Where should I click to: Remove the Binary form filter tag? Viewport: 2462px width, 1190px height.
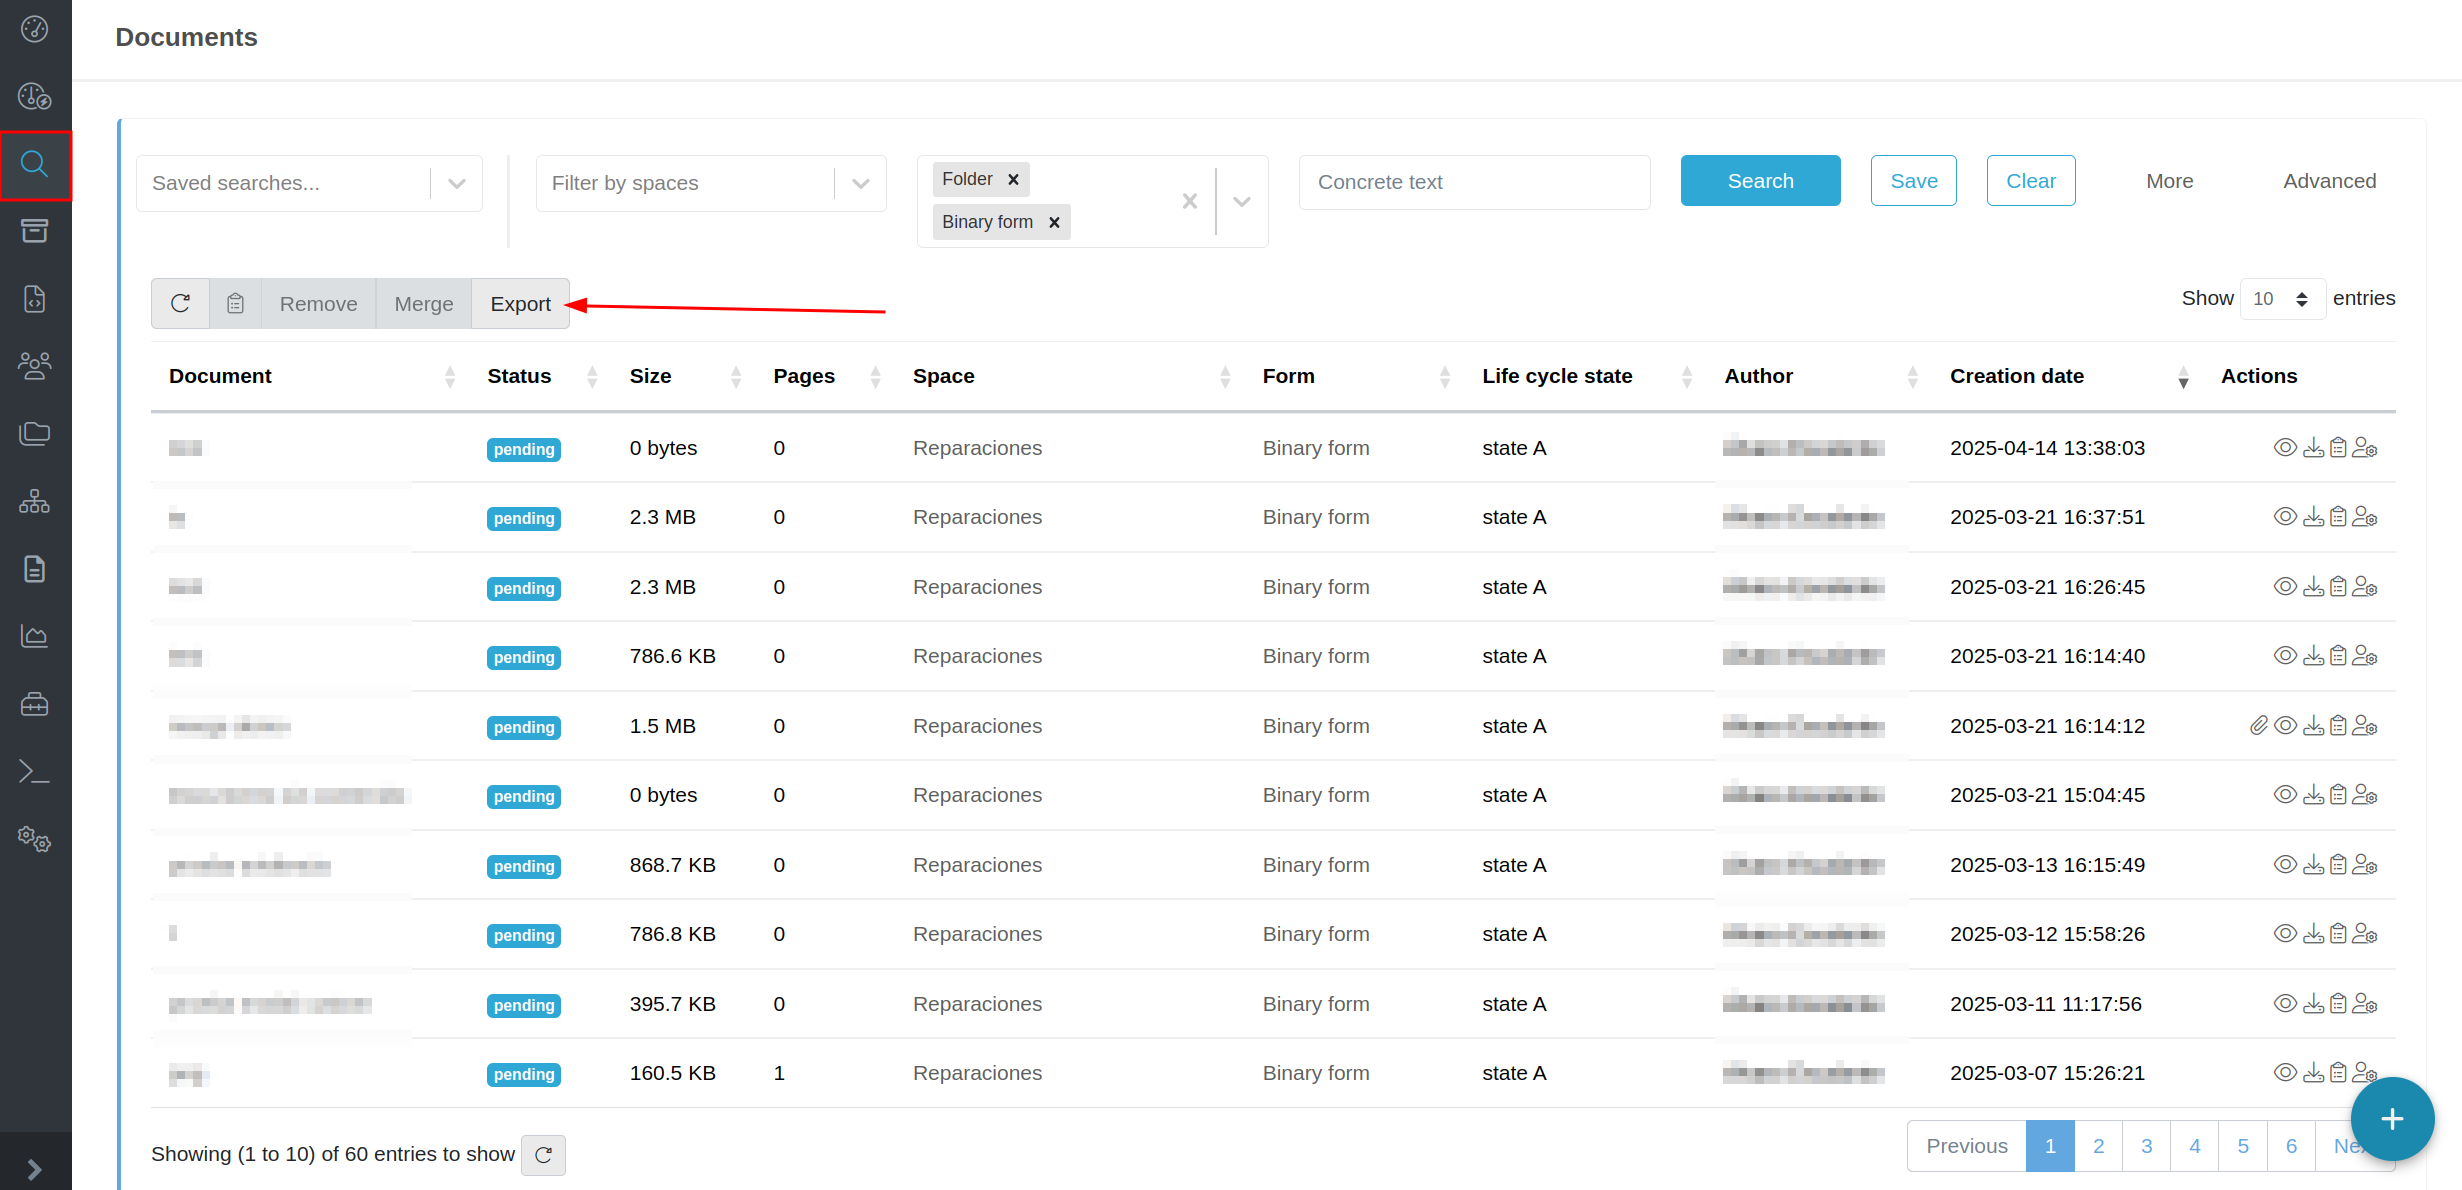[1054, 222]
